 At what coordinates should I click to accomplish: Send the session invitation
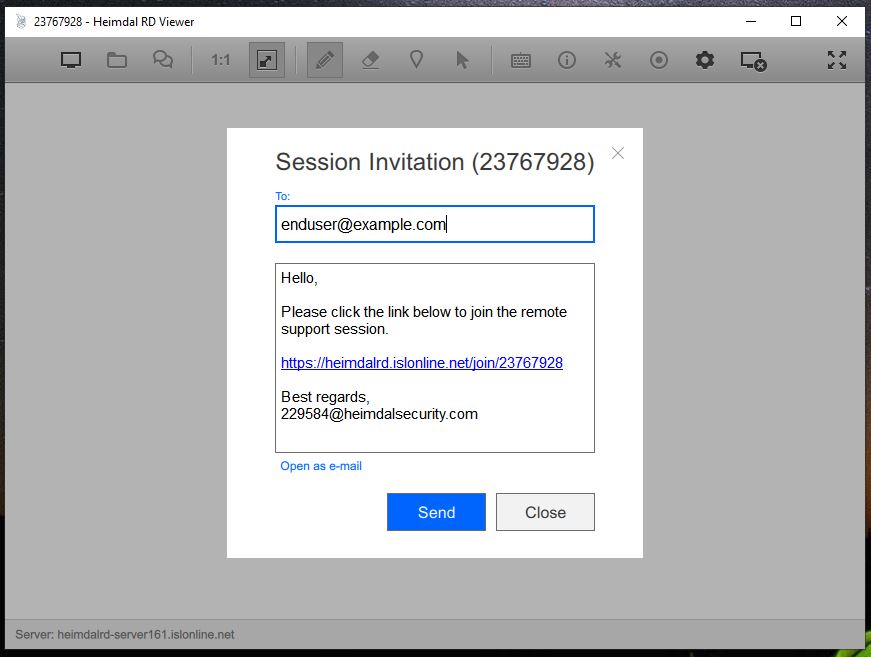436,512
